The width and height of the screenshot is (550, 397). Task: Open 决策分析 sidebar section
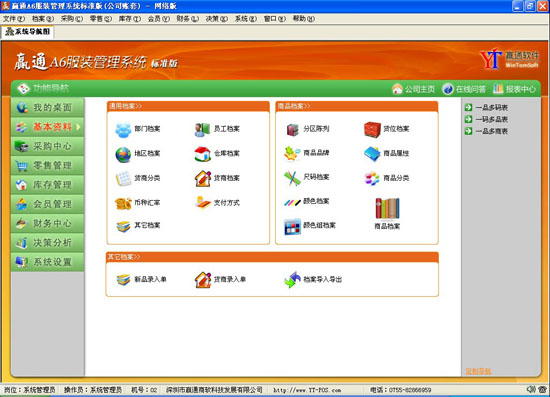coord(47,242)
